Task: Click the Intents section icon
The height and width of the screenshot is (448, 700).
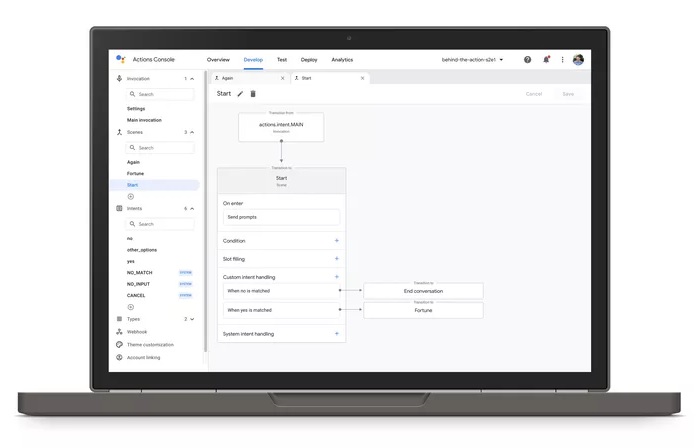Action: click(119, 208)
